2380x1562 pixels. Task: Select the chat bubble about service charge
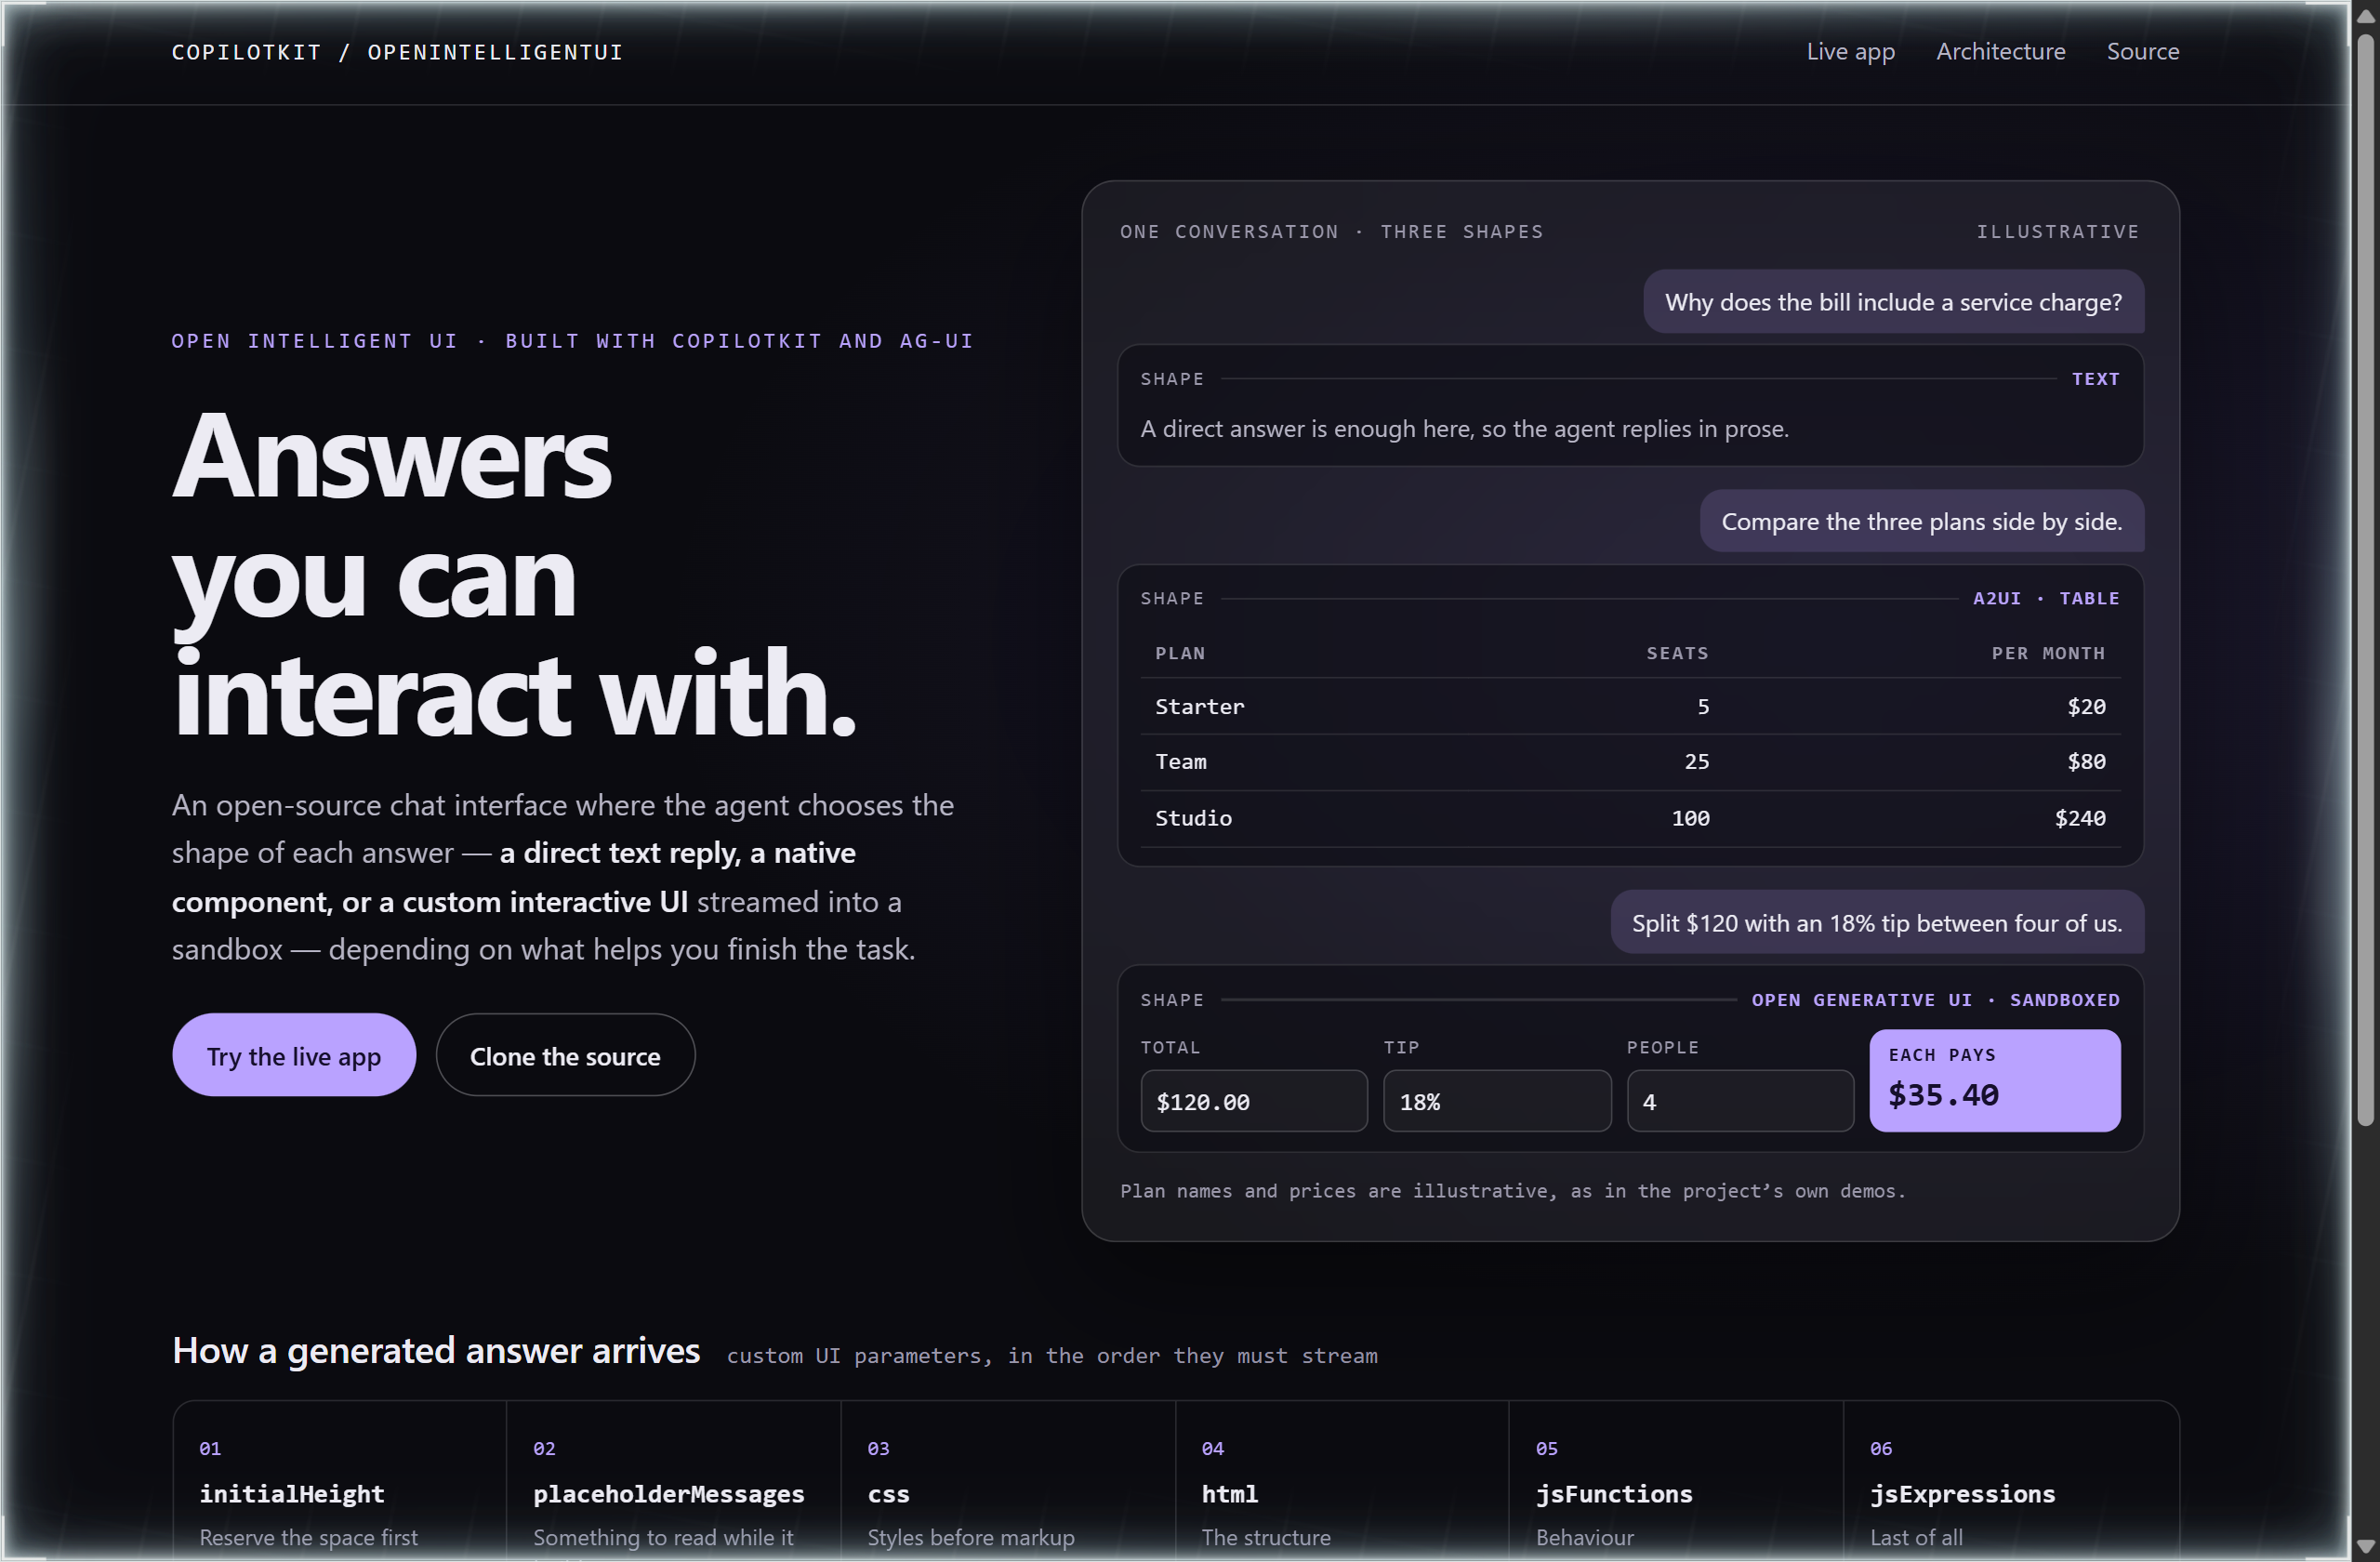[x=1893, y=301]
